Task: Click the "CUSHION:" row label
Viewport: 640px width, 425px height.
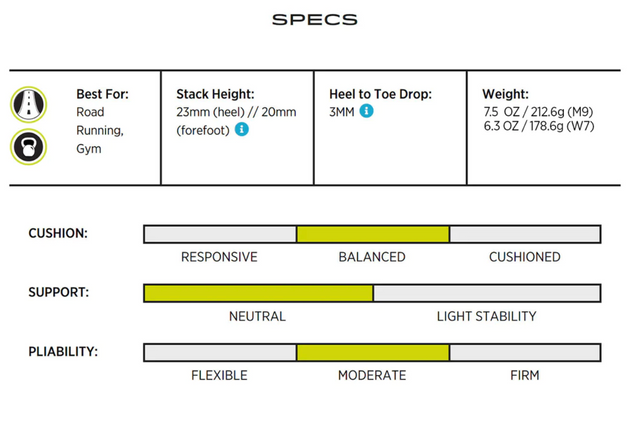Action: [58, 234]
